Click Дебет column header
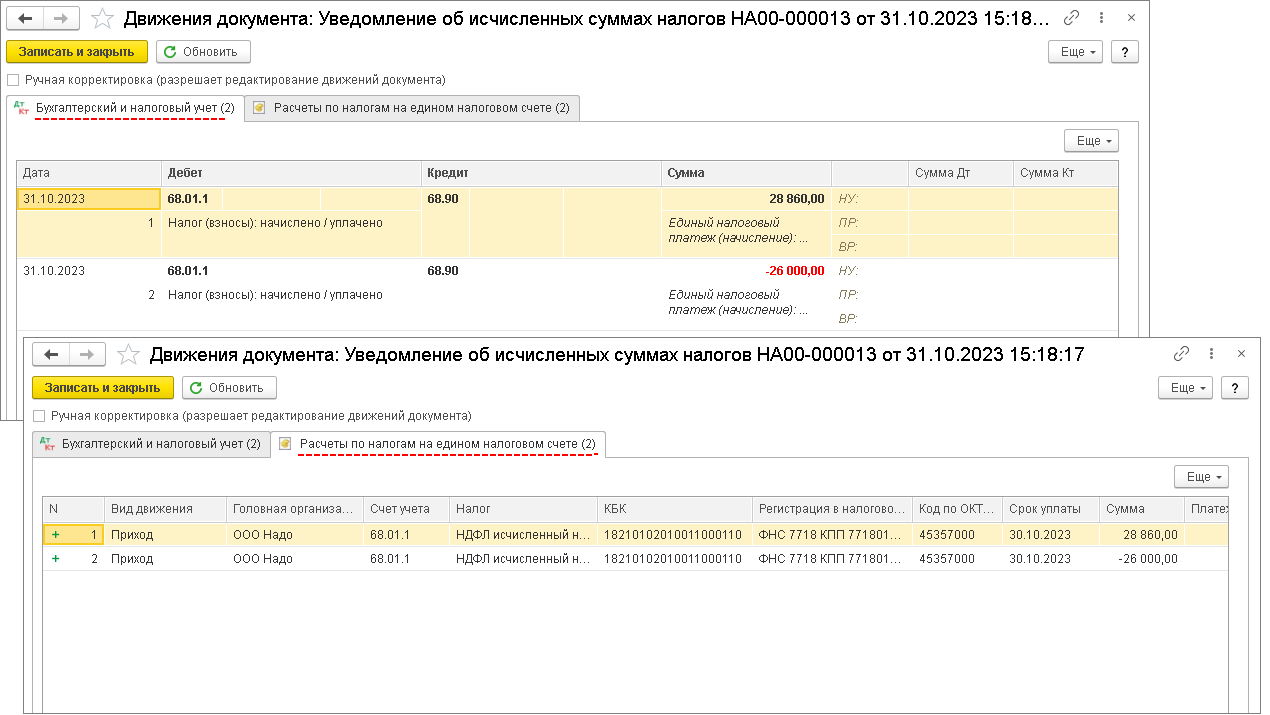This screenshot has height=715, width=1270. tap(291, 173)
